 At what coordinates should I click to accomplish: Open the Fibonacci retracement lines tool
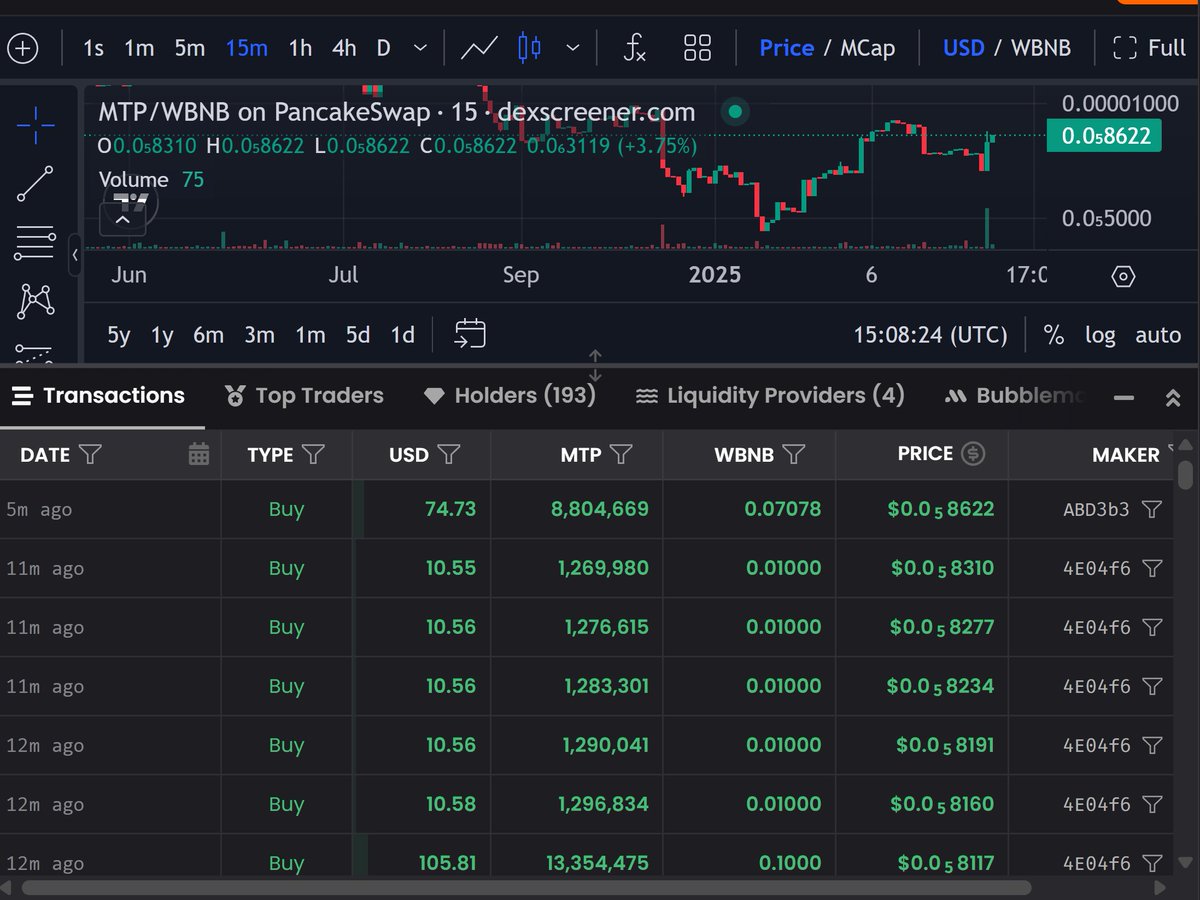click(x=36, y=243)
